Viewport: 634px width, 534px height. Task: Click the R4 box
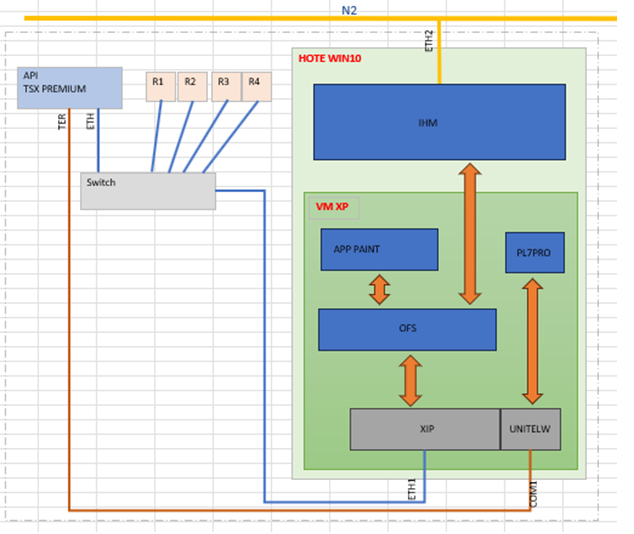coord(256,86)
